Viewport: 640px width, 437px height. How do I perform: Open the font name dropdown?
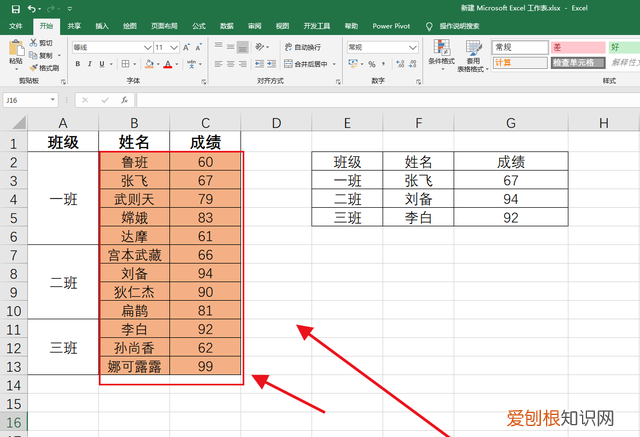click(148, 48)
